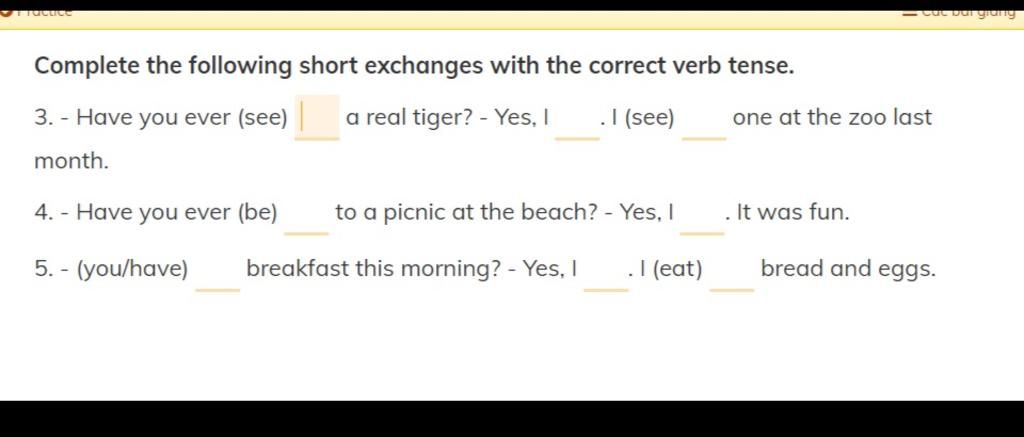Click the "(see)" verb hint before "a real tiger"
The image size is (1024, 437).
(x=263, y=118)
